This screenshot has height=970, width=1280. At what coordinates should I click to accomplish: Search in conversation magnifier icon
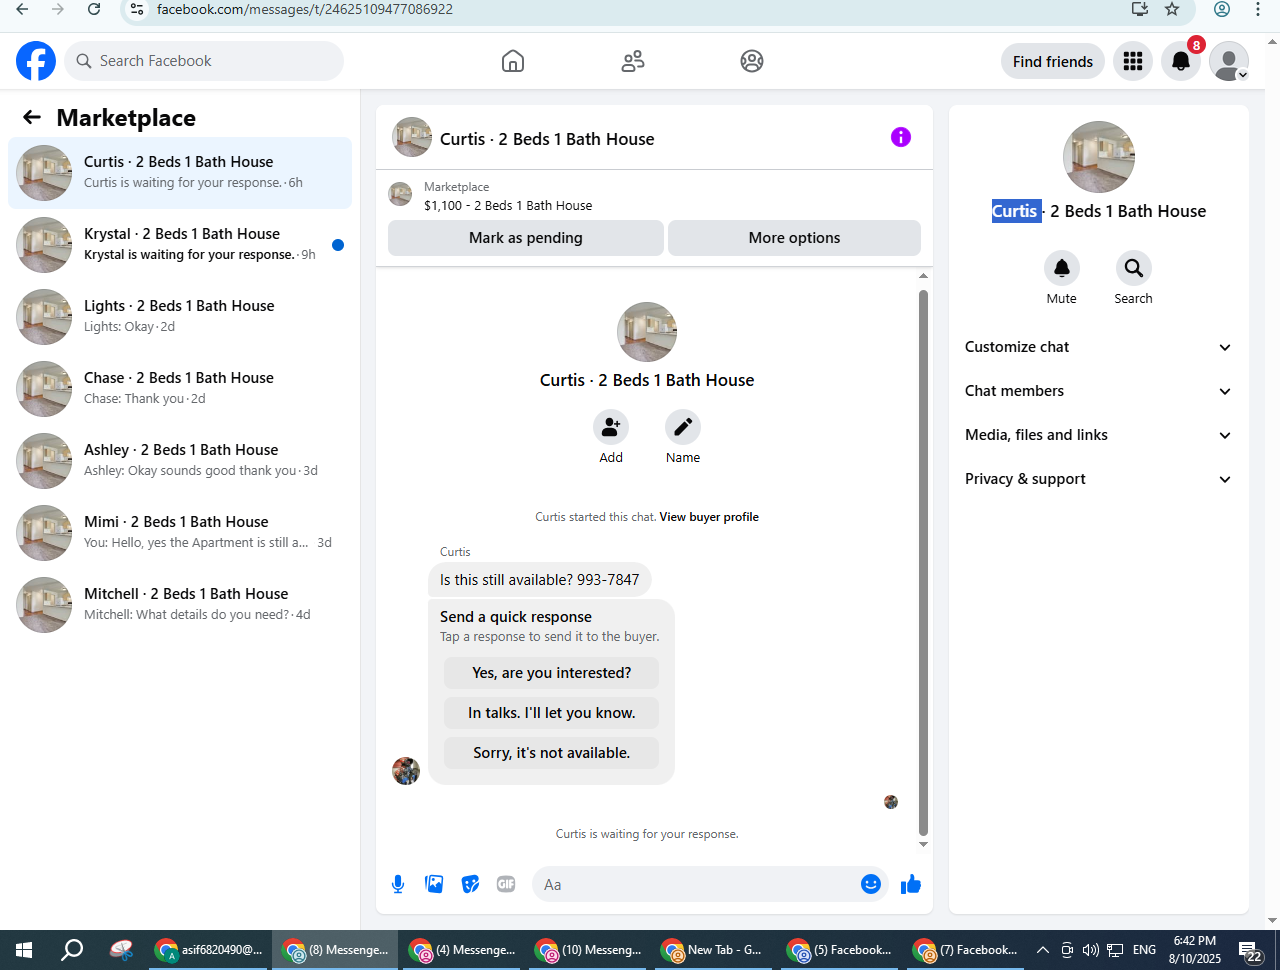click(x=1133, y=268)
